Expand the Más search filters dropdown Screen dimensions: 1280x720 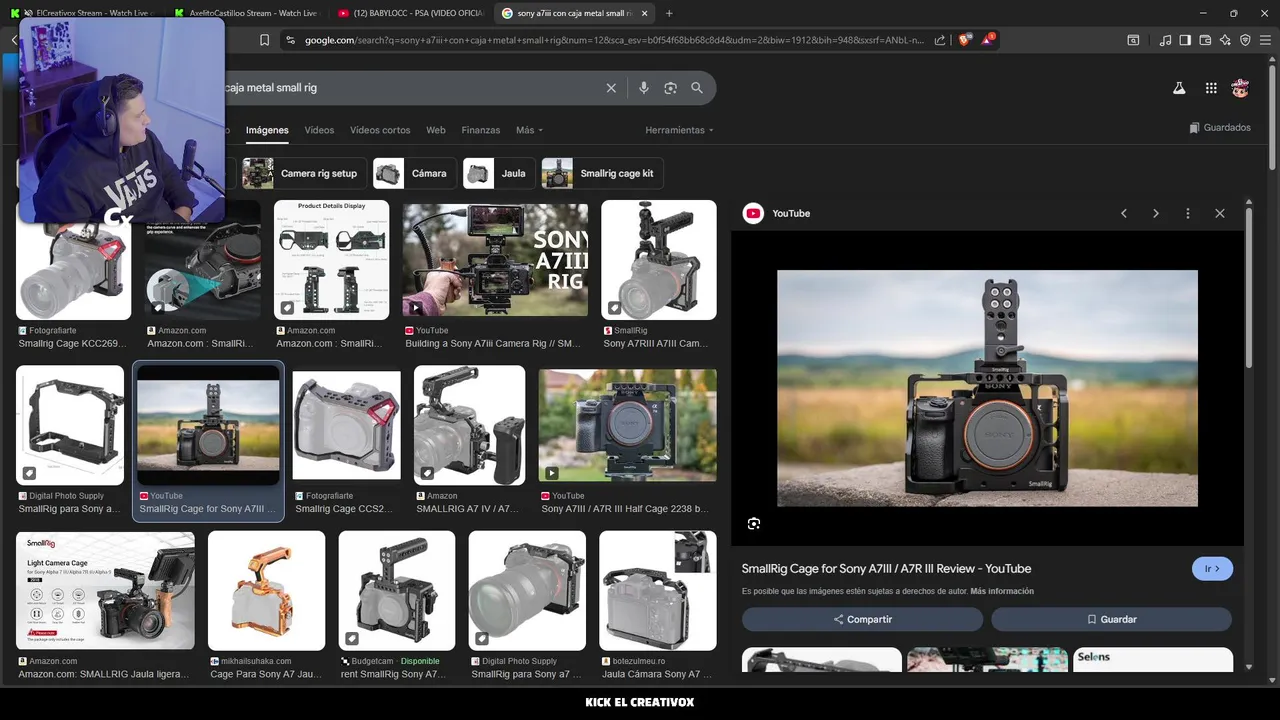tap(529, 130)
